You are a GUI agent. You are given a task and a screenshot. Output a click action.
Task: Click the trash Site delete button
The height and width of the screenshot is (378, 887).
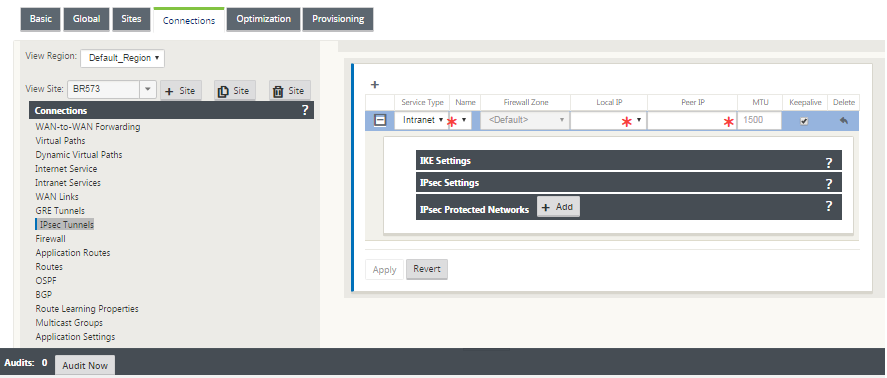pyautogui.click(x=290, y=91)
